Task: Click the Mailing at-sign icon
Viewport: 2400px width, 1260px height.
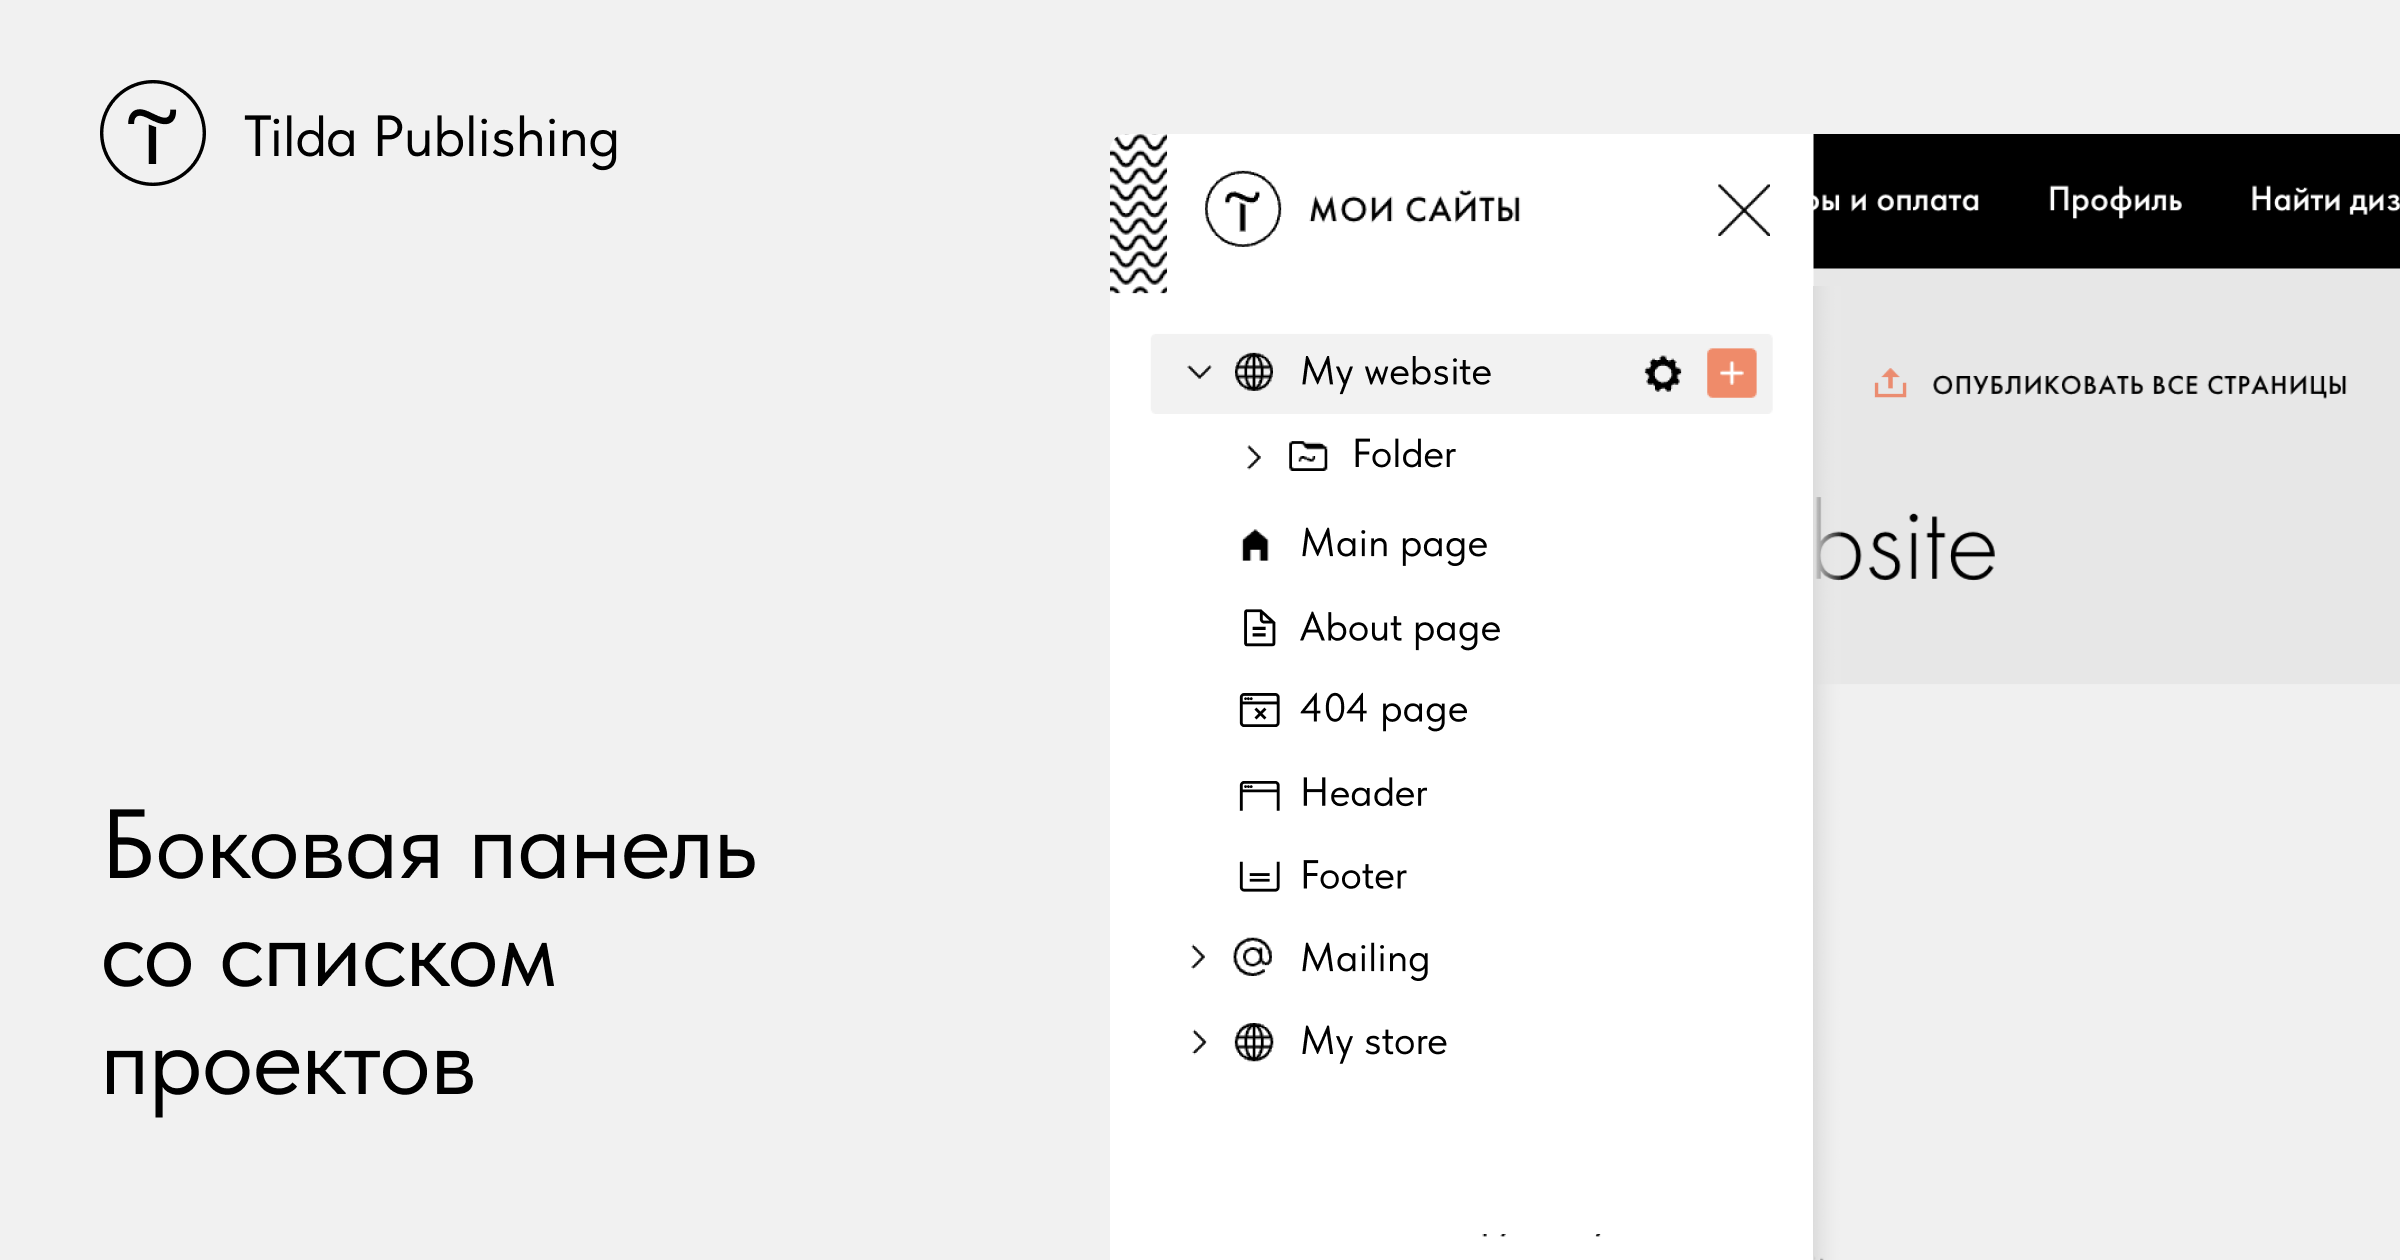Action: click(1253, 958)
